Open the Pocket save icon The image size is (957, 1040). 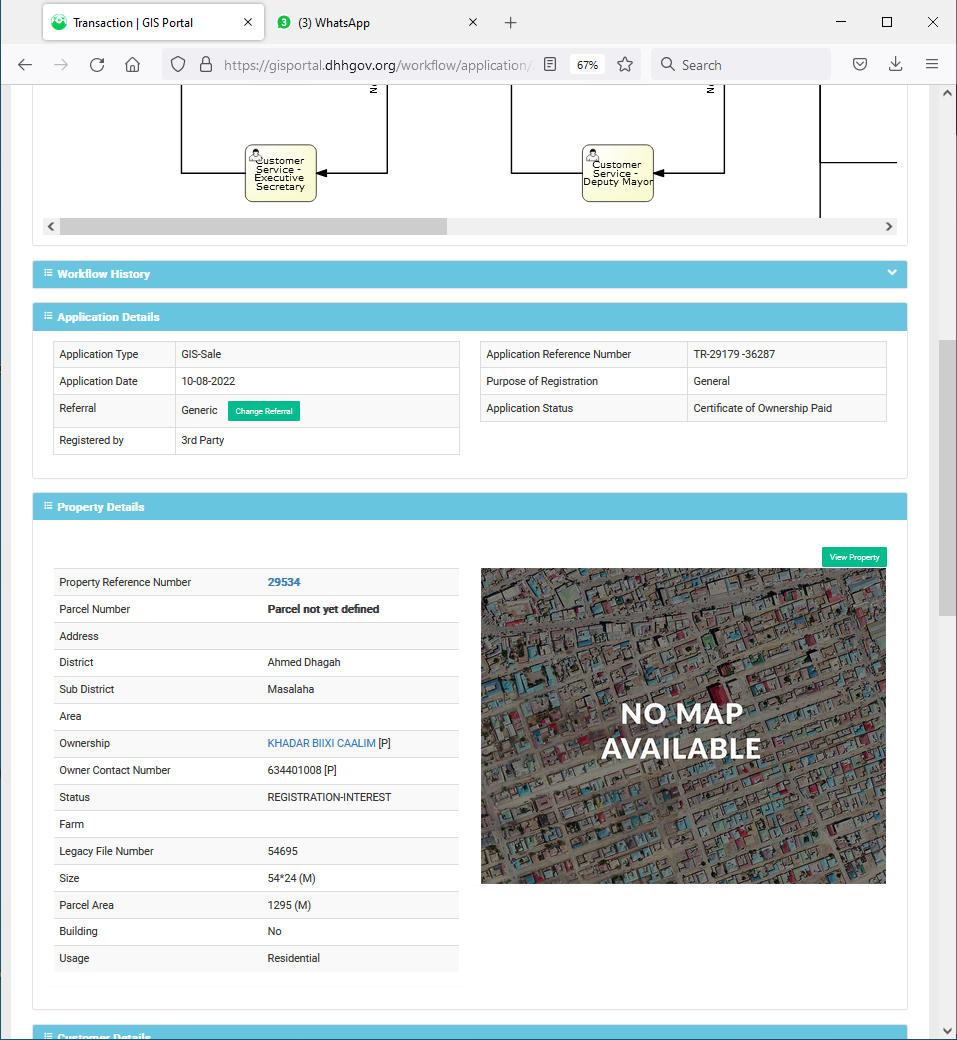point(860,64)
